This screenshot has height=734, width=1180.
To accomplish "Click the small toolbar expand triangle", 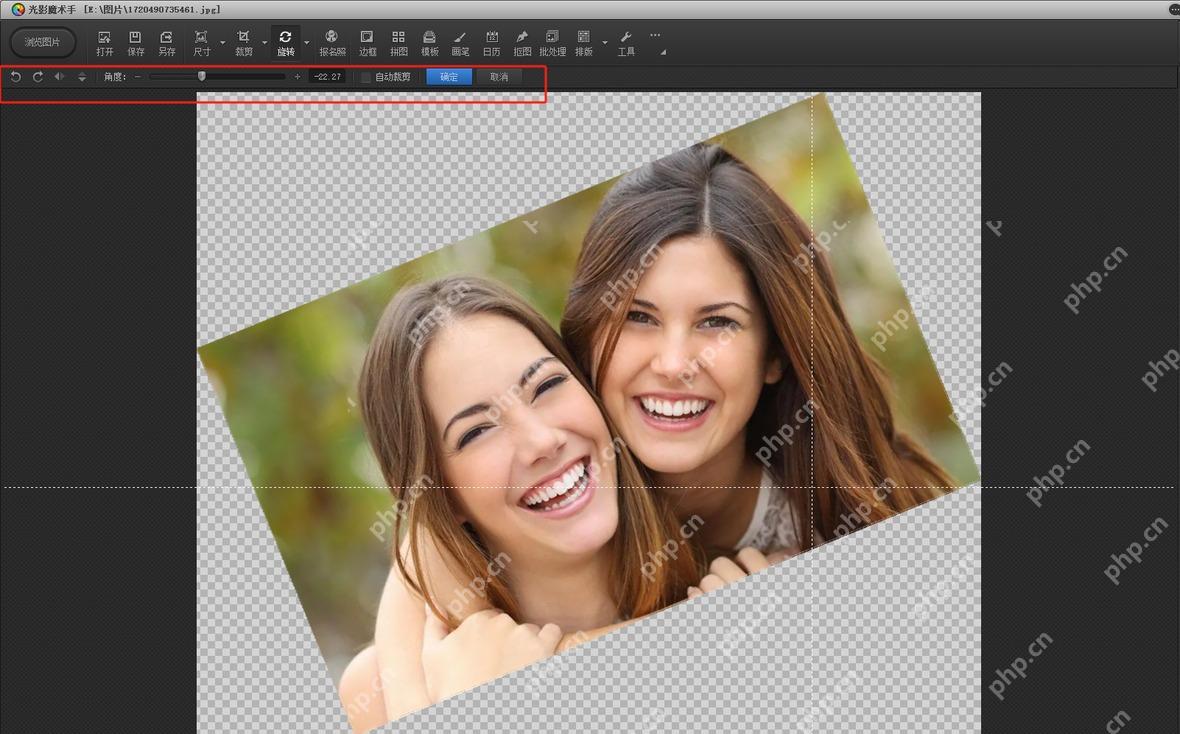I will [663, 53].
